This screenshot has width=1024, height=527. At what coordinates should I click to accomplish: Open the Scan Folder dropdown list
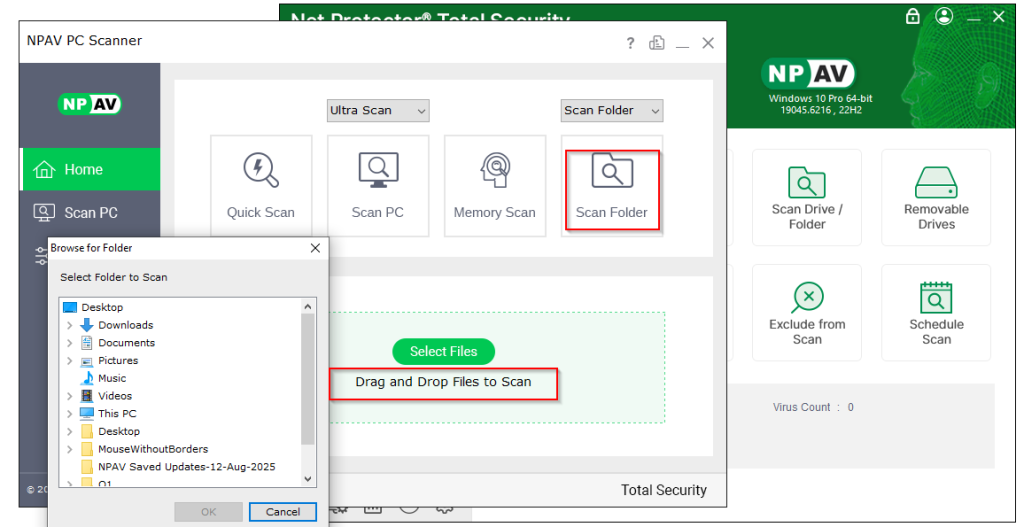coord(612,110)
